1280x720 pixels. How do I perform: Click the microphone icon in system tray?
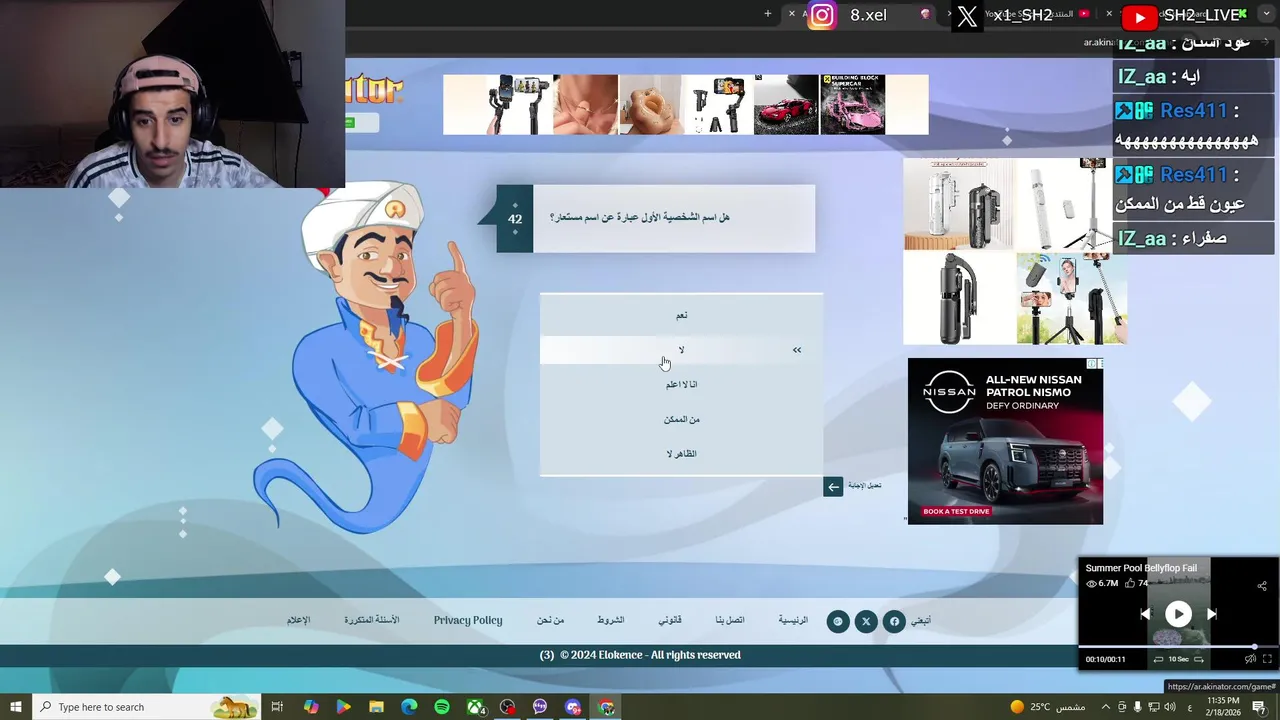click(1137, 707)
